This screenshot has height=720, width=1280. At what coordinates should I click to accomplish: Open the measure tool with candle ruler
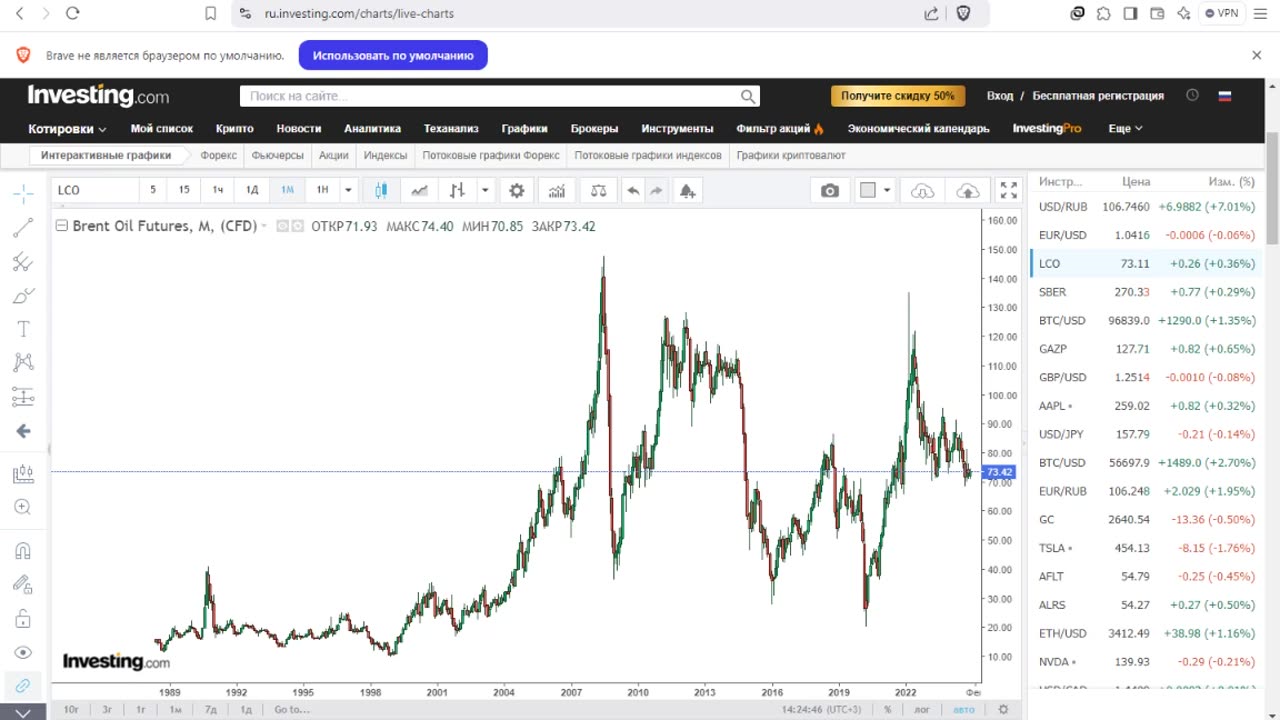coord(23,474)
